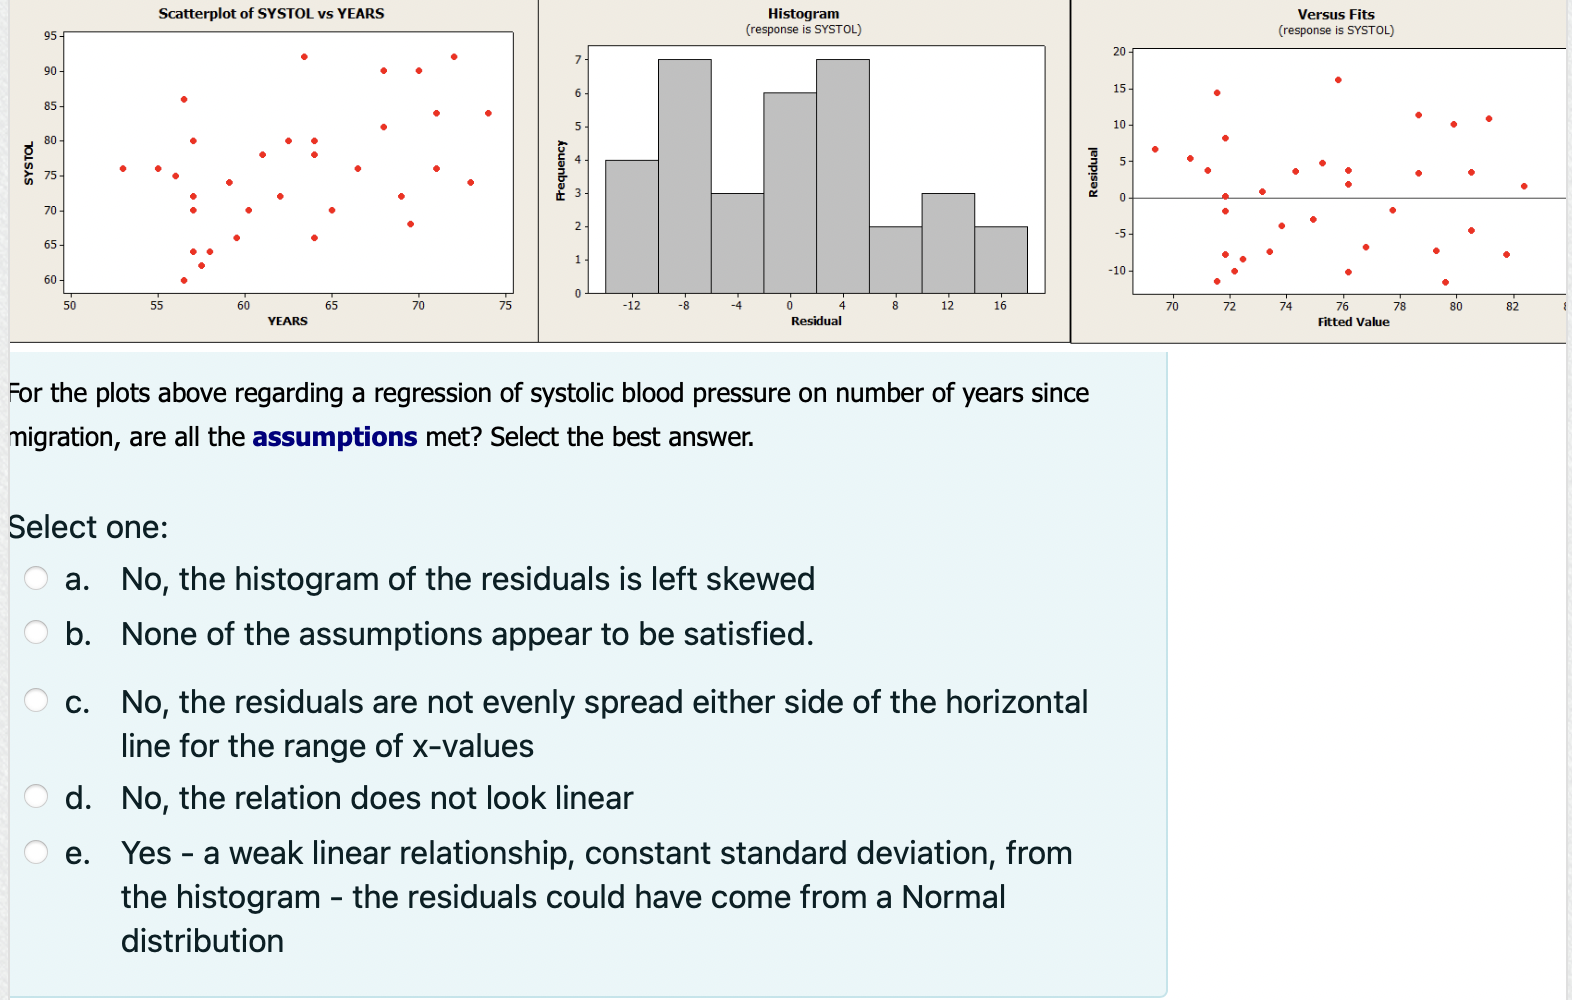Image resolution: width=1572 pixels, height=1000 pixels.
Task: Click the Fitted Value axis label
Action: 1352,321
